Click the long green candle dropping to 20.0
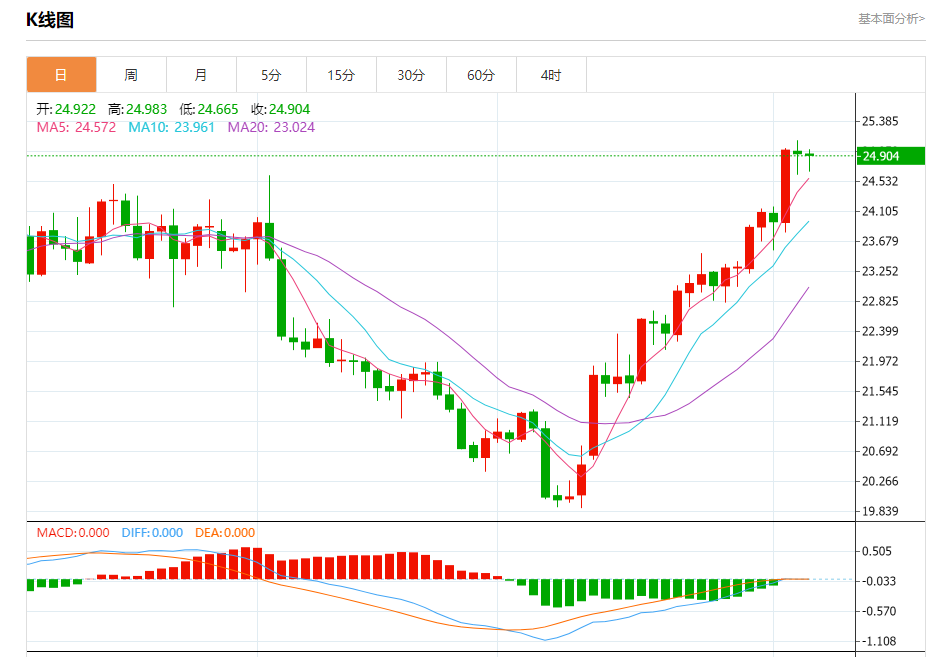 [546, 463]
